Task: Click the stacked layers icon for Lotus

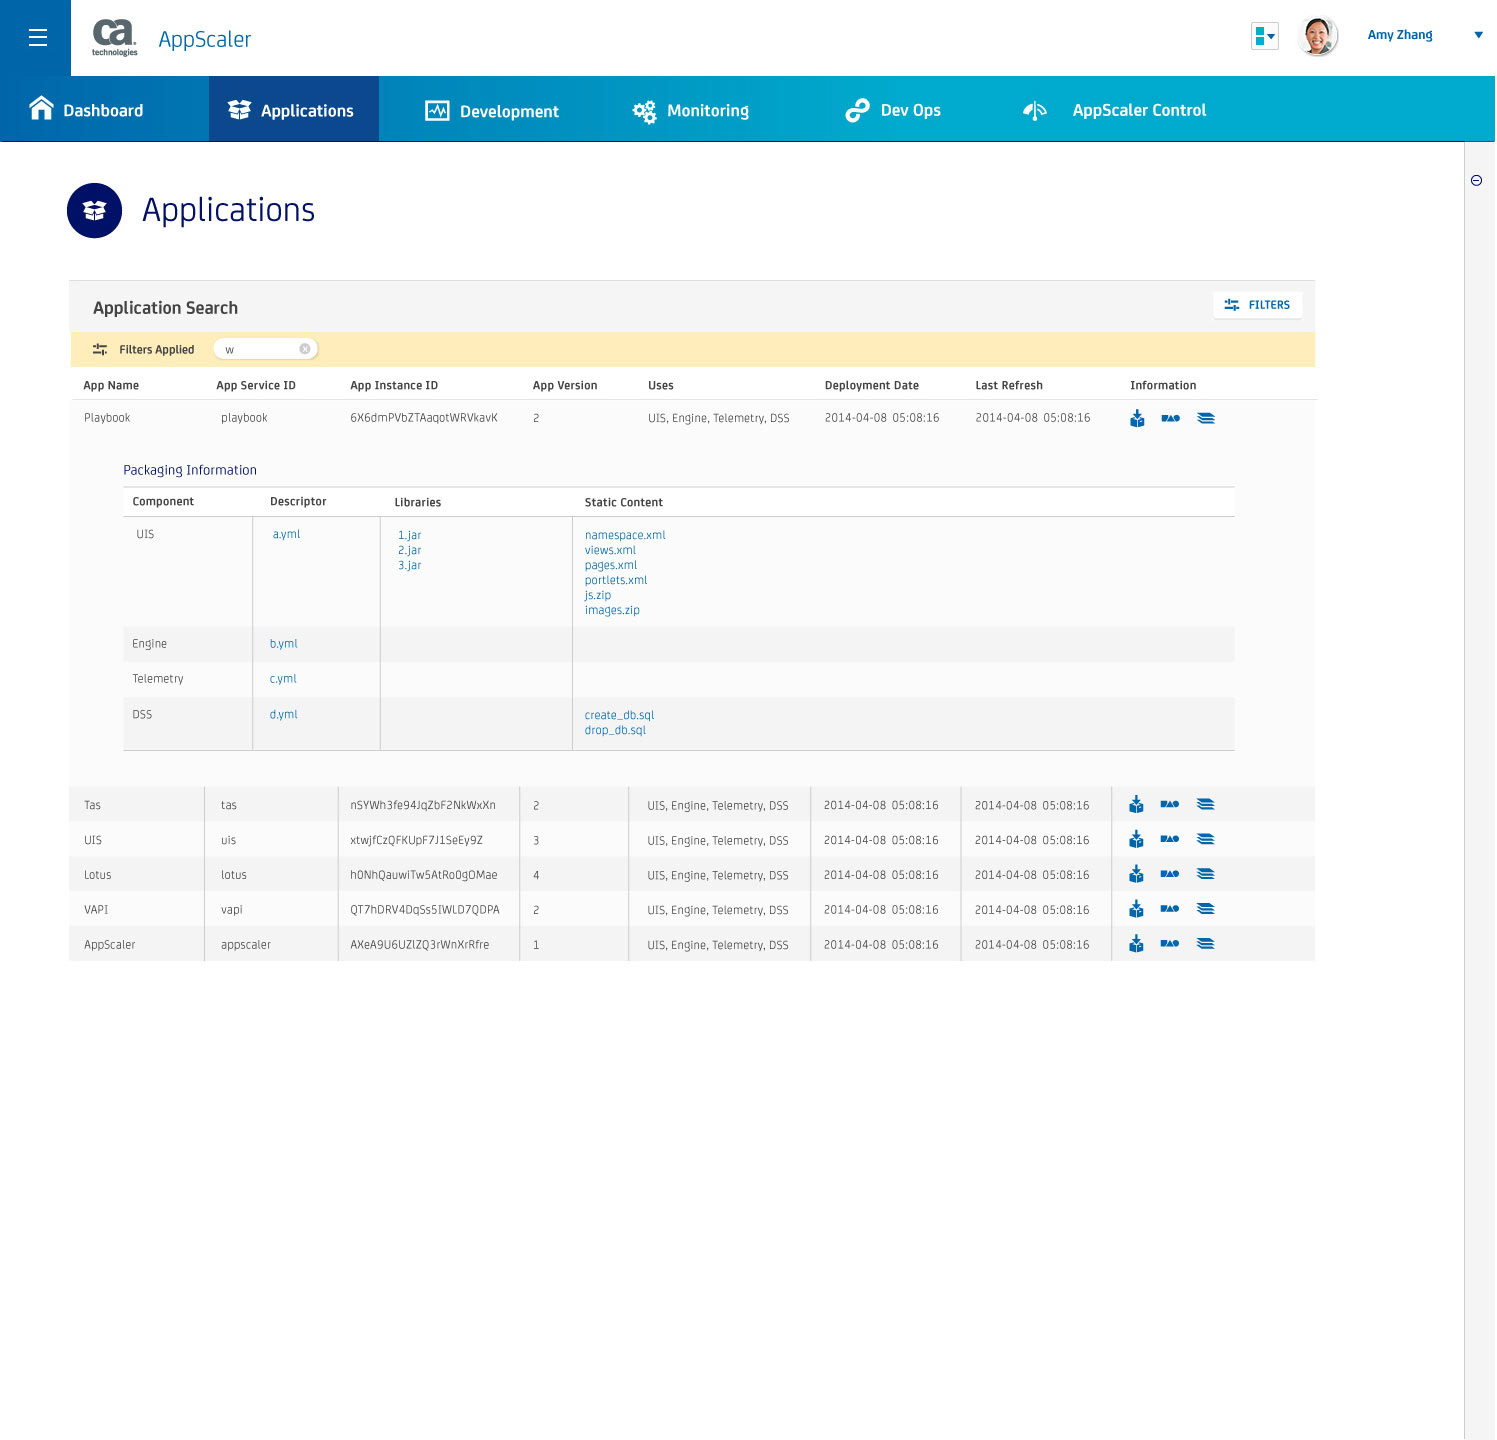Action: coord(1205,874)
